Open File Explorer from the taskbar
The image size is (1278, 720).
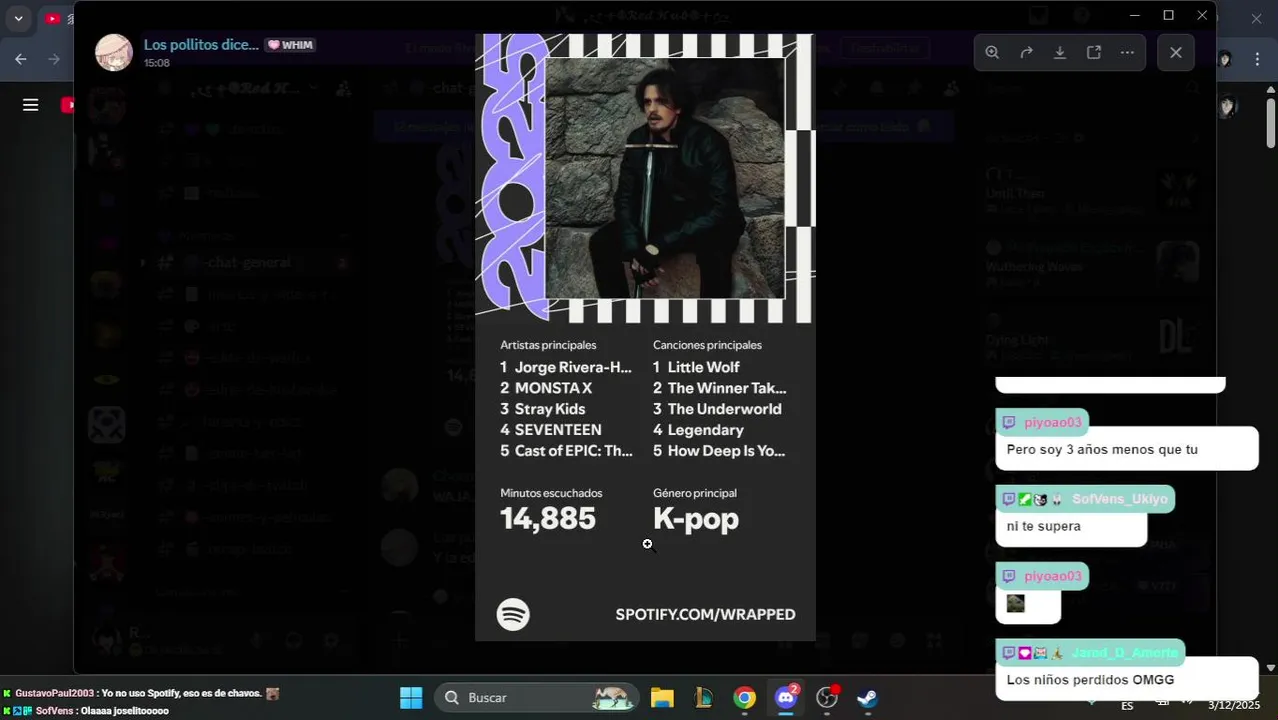(662, 698)
